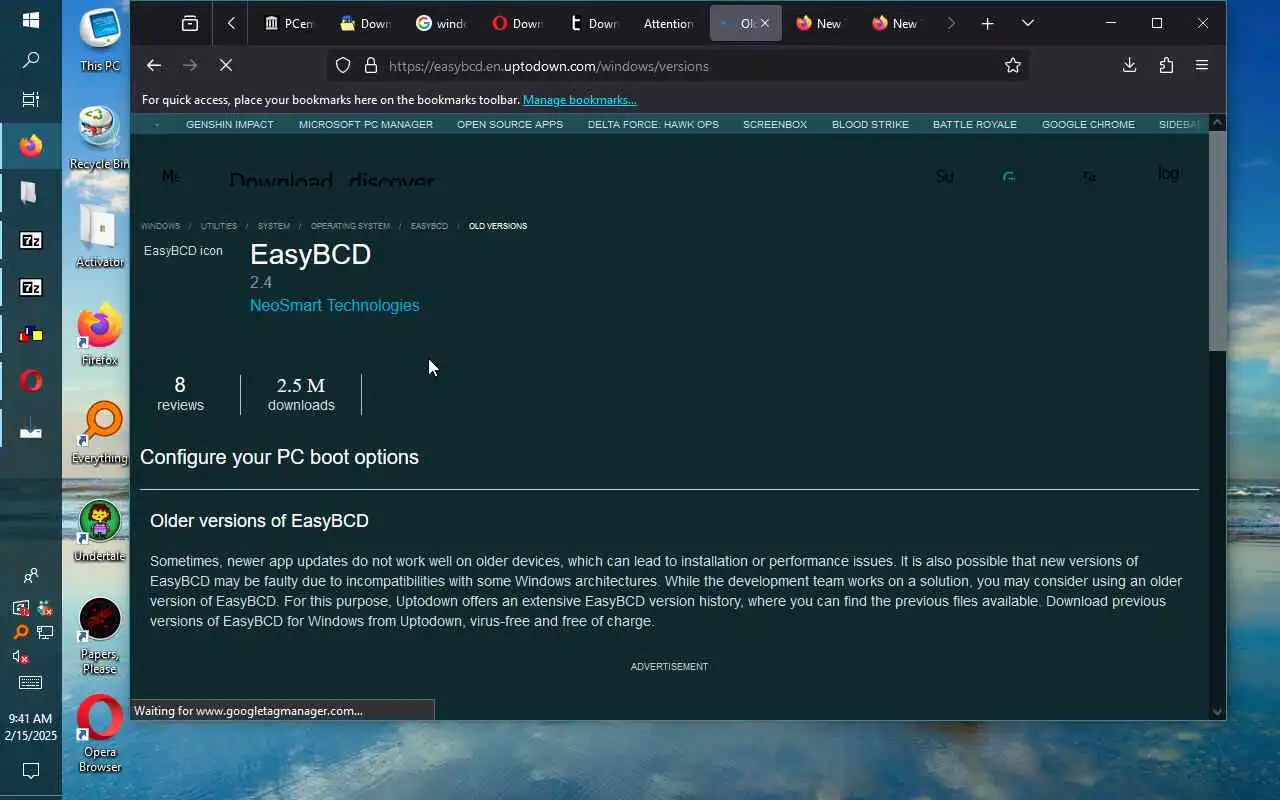Click the browser Forward arrow
The image size is (1280, 800).
tap(190, 65)
